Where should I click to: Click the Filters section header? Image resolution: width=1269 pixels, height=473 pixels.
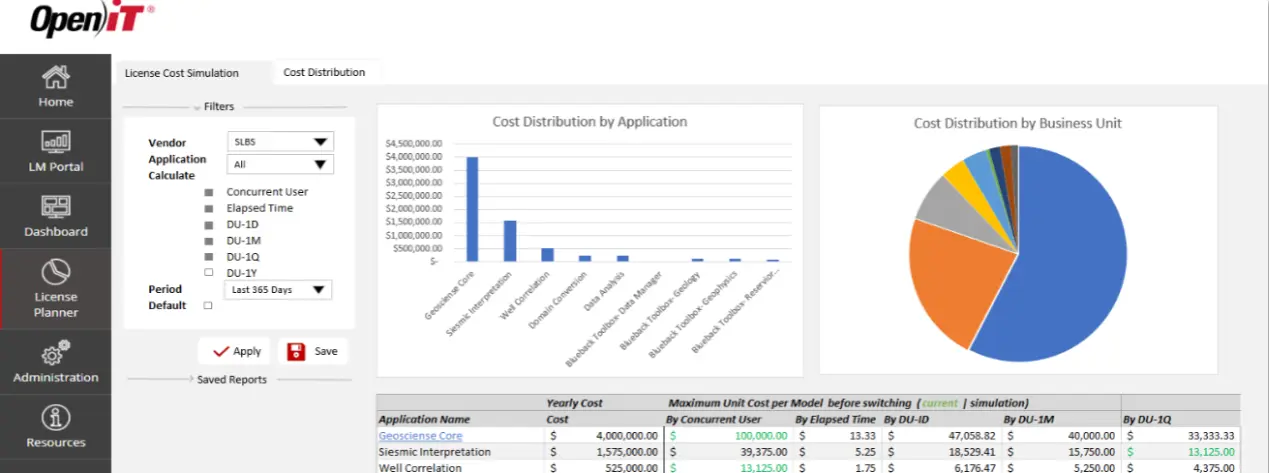pyautogui.click(x=219, y=107)
